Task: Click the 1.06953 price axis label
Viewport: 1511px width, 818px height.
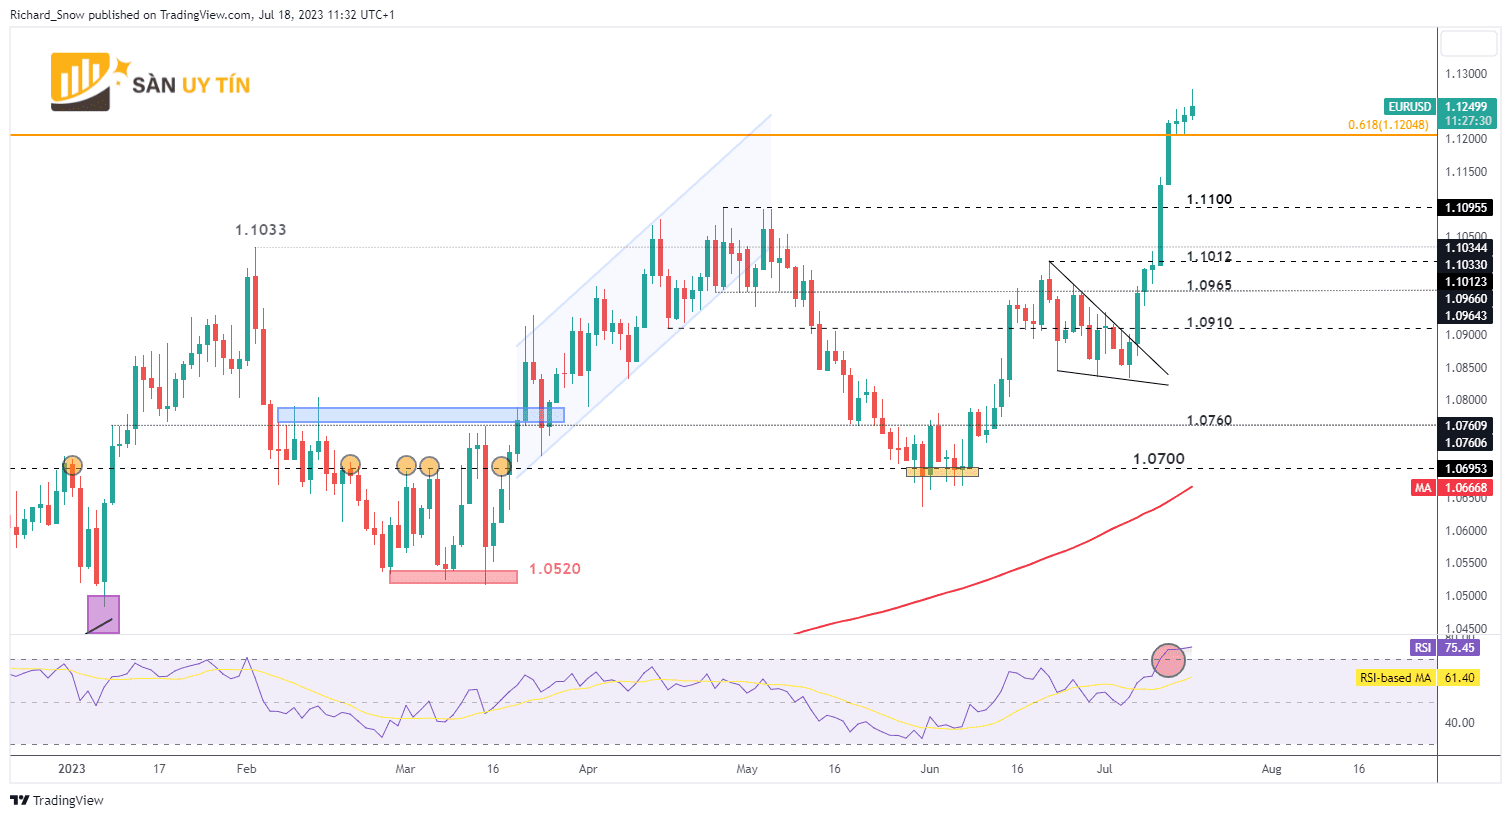Action: point(1467,468)
